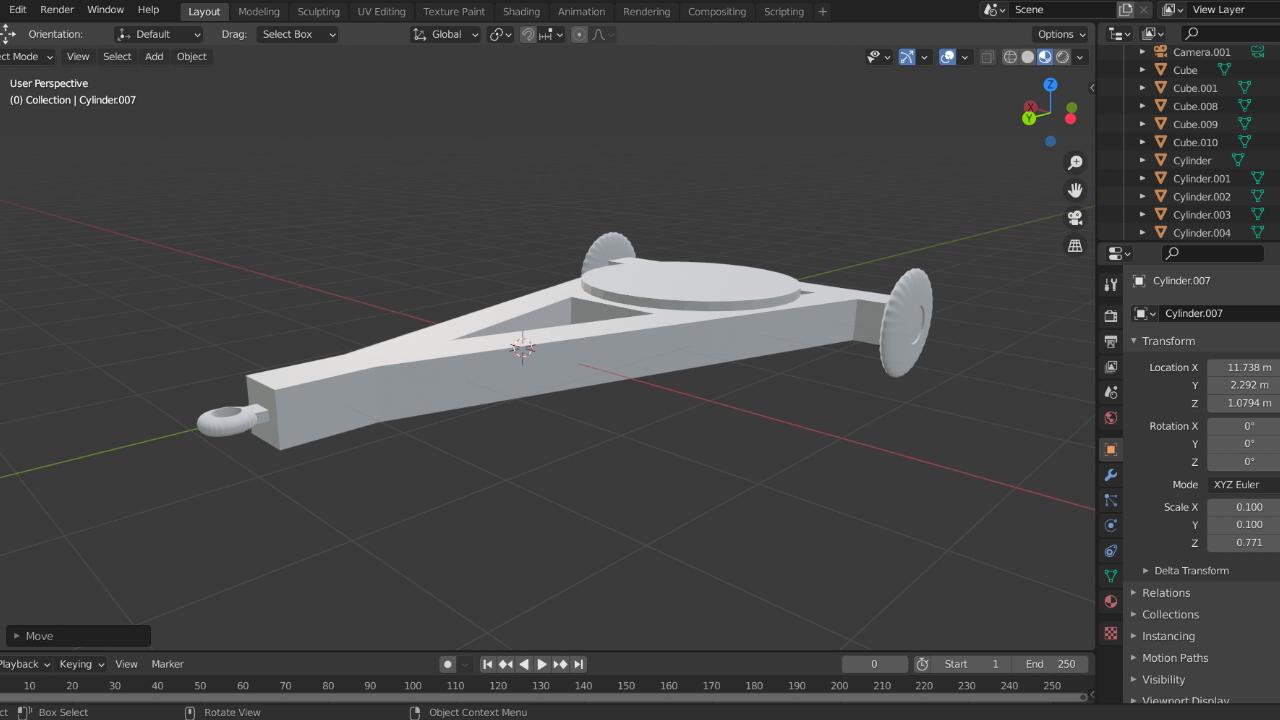
Task: Click the Scale Z value field
Action: tap(1243, 542)
